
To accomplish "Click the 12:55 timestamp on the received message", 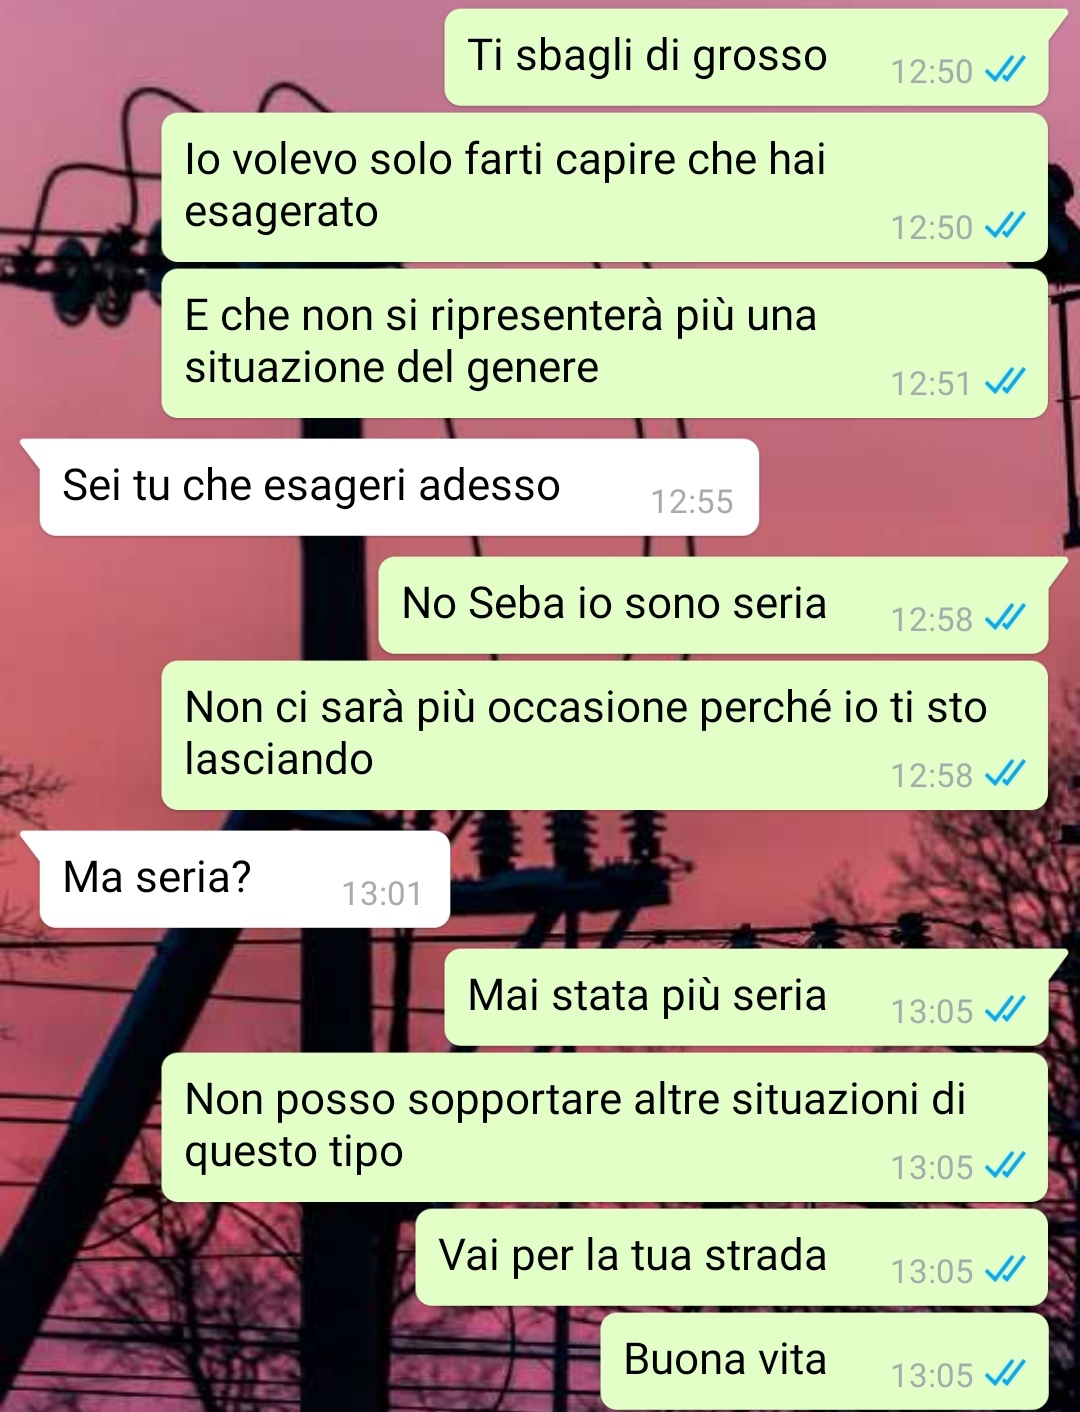I will 692,501.
